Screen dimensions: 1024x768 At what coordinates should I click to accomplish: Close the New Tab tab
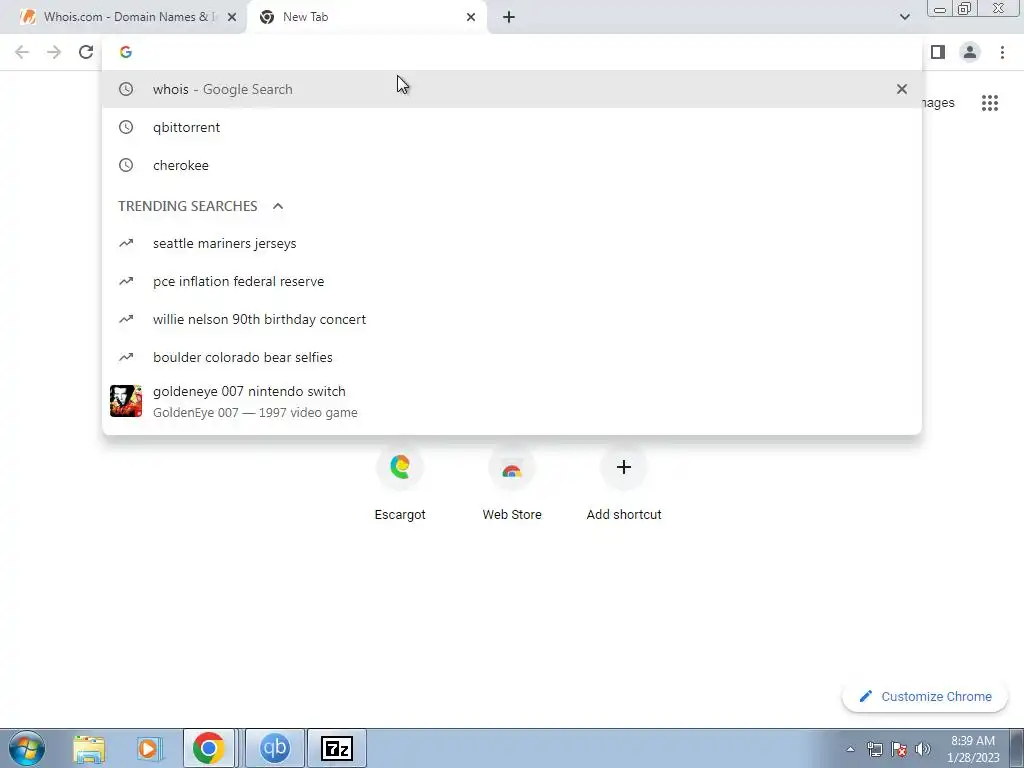coord(471,17)
